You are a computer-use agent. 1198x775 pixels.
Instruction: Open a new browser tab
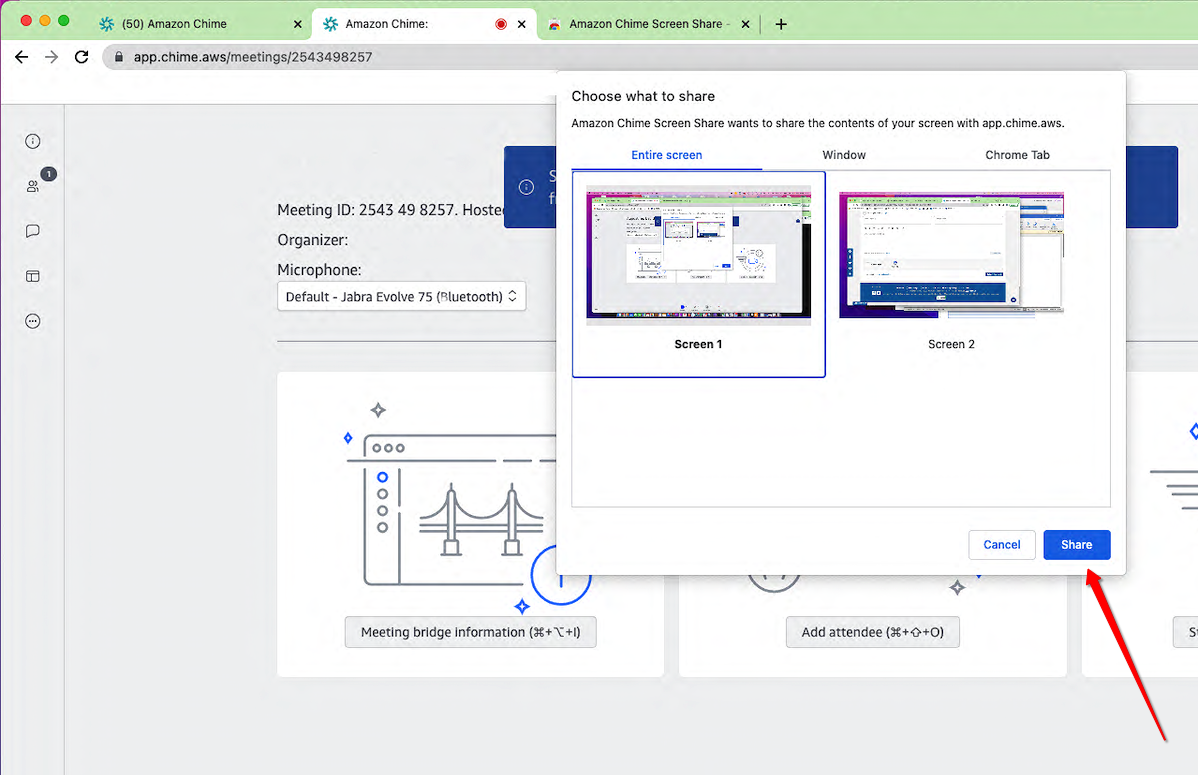pyautogui.click(x=781, y=24)
